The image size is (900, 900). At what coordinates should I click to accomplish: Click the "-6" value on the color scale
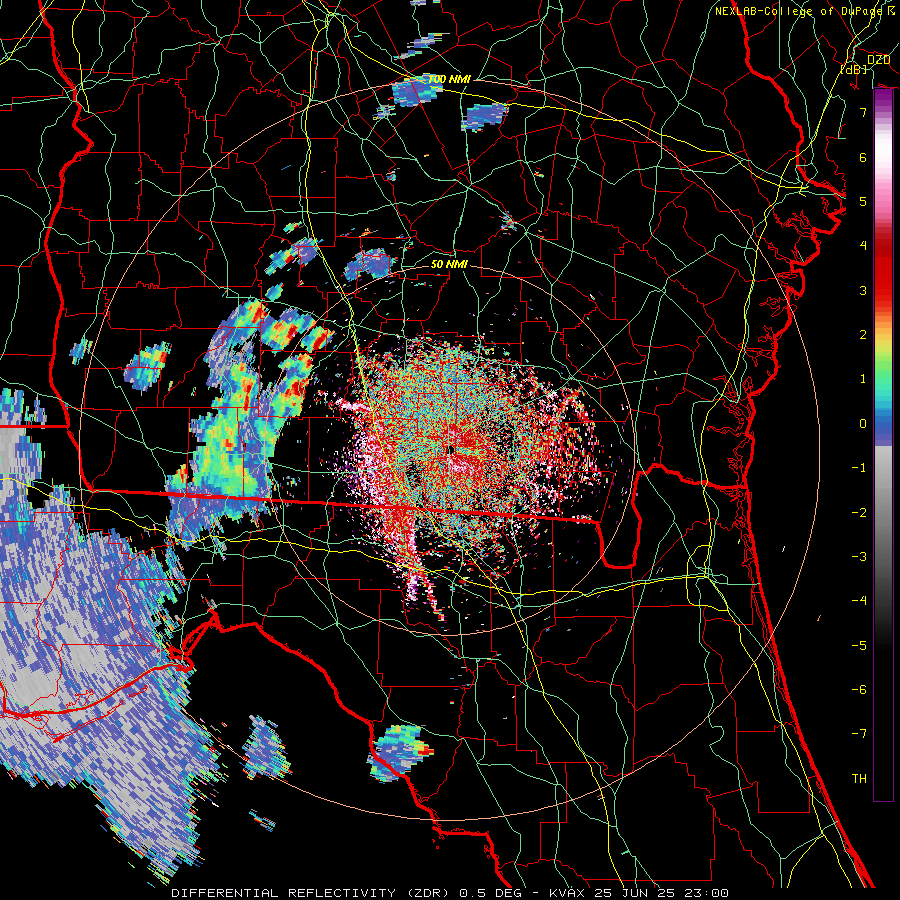tap(859, 690)
